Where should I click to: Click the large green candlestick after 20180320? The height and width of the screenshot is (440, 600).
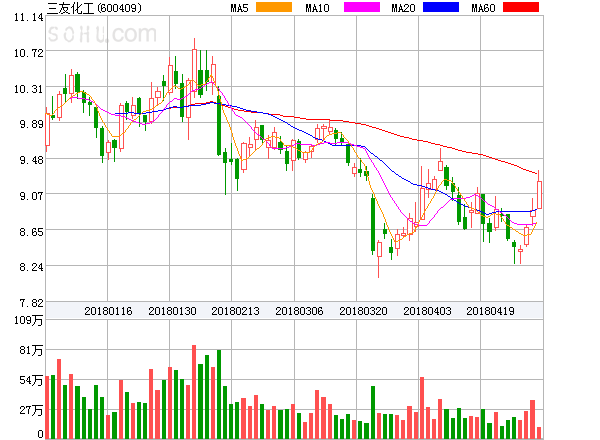[x=373, y=225]
